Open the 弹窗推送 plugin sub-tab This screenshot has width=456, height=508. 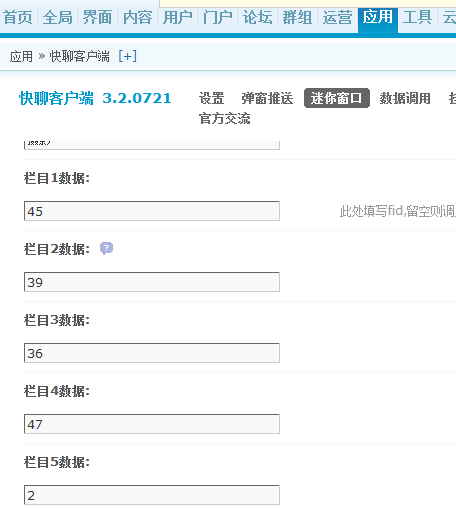click(x=267, y=98)
